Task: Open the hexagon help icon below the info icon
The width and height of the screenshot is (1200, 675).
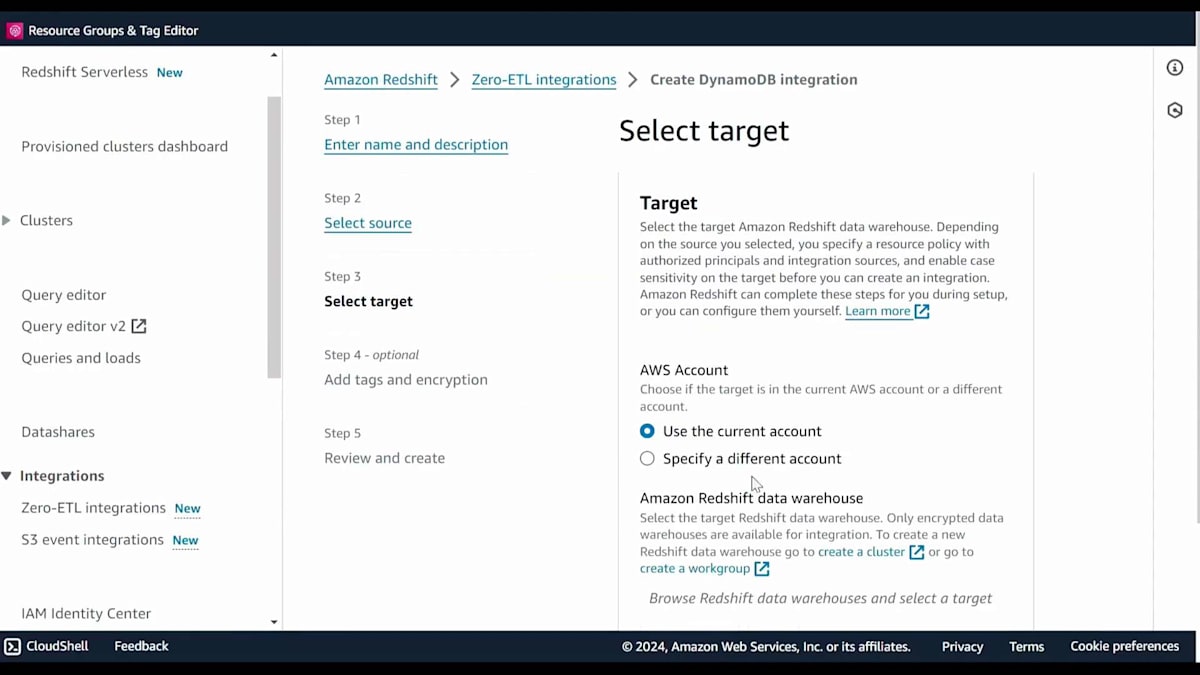Action: tap(1175, 110)
